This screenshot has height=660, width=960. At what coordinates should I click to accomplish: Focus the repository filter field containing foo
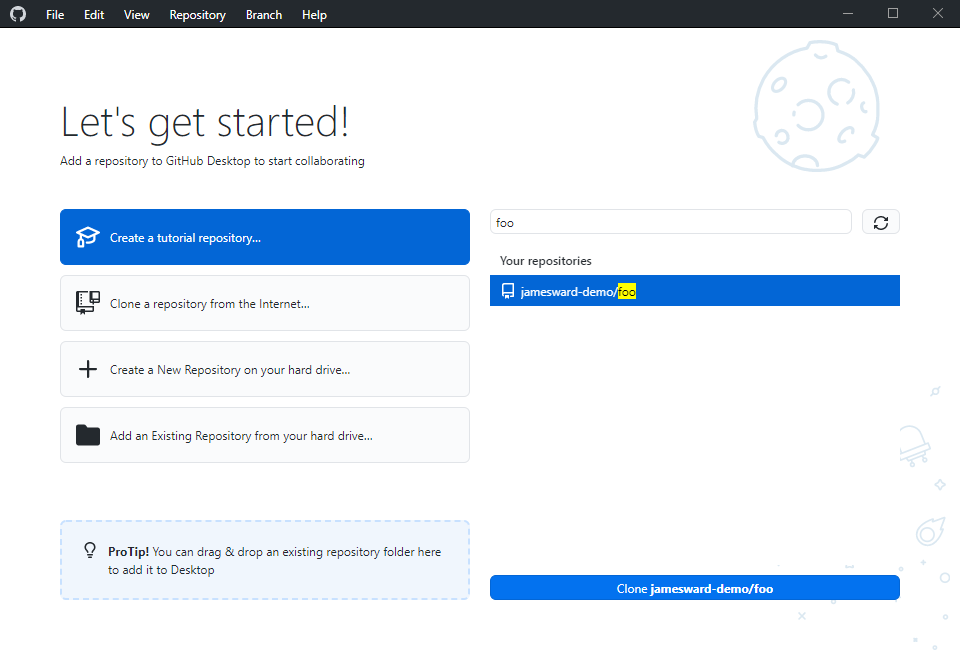[x=670, y=222]
